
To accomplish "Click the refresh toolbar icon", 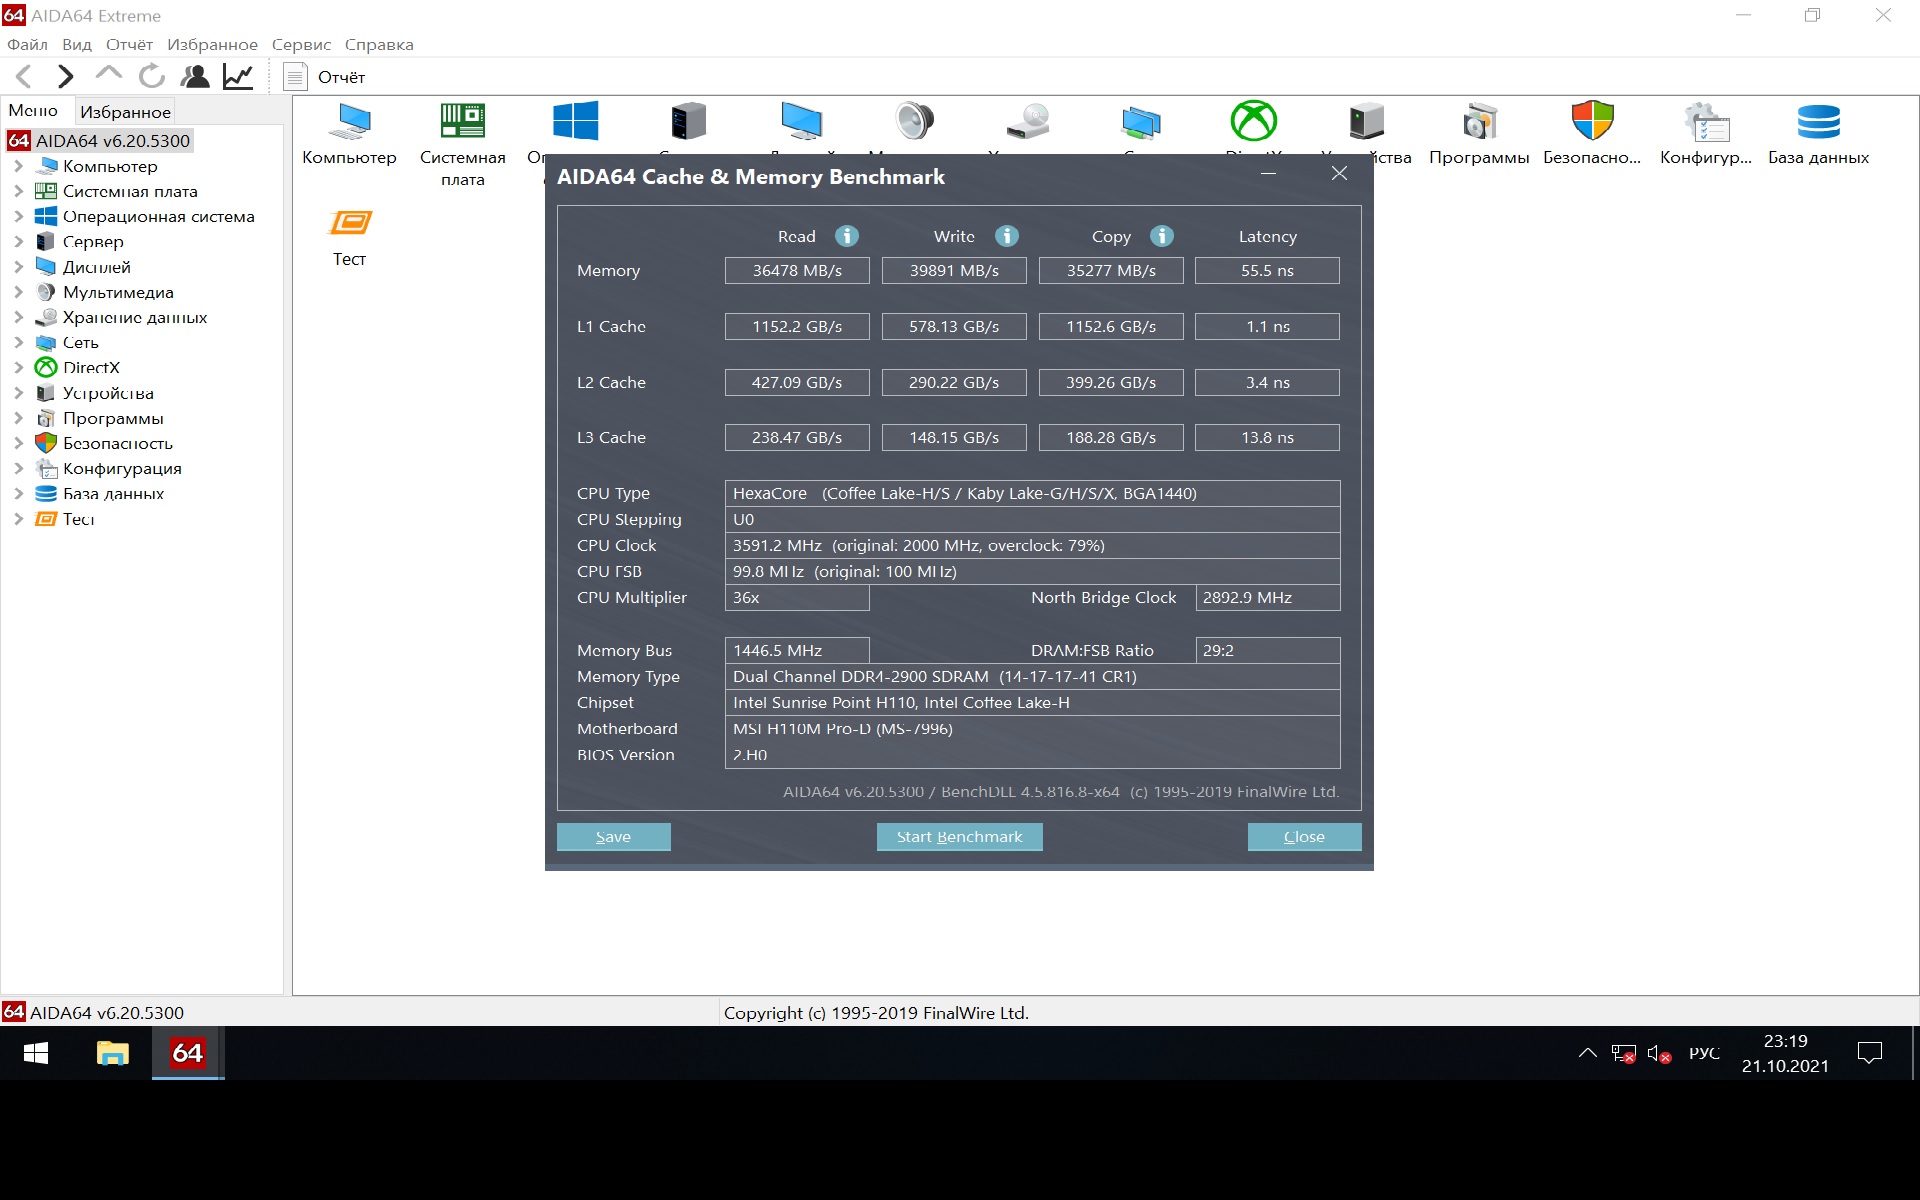I will pyautogui.click(x=152, y=76).
